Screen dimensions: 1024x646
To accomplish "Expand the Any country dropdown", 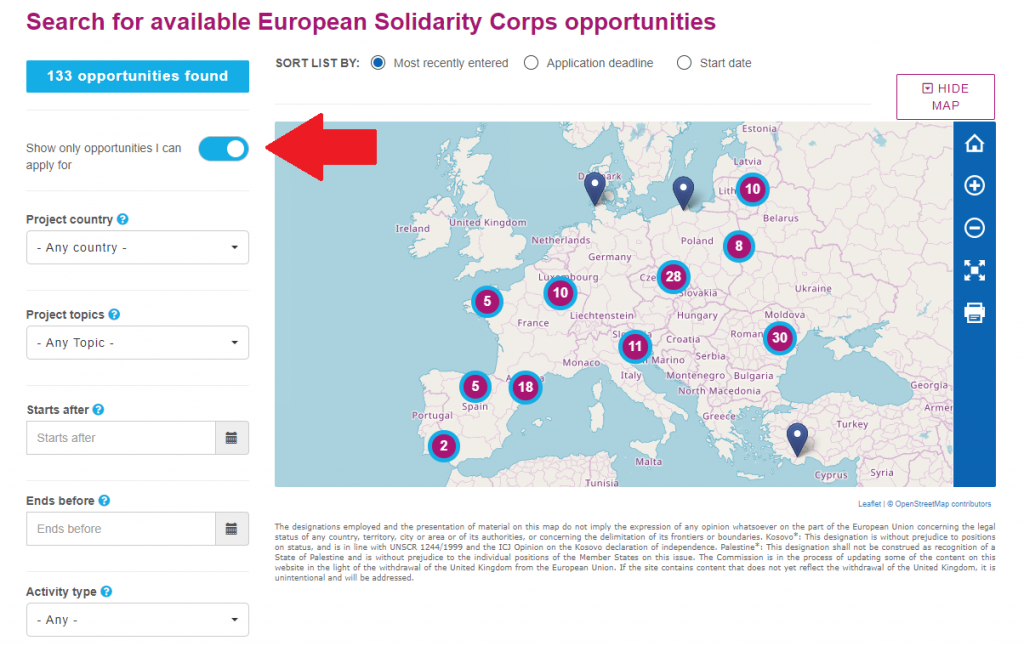I will 137,248.
